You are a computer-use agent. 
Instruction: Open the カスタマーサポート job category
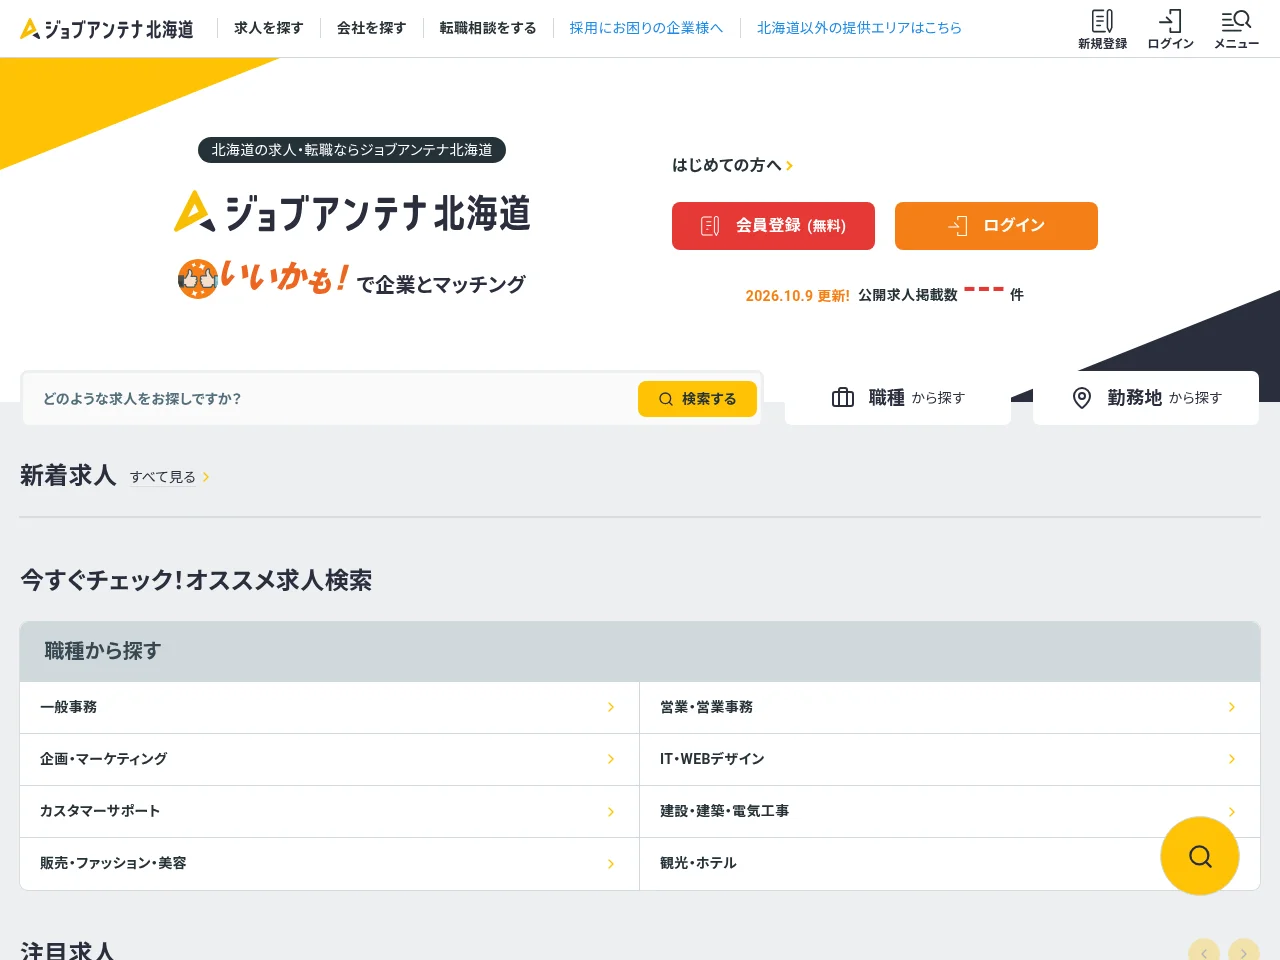tap(330, 811)
